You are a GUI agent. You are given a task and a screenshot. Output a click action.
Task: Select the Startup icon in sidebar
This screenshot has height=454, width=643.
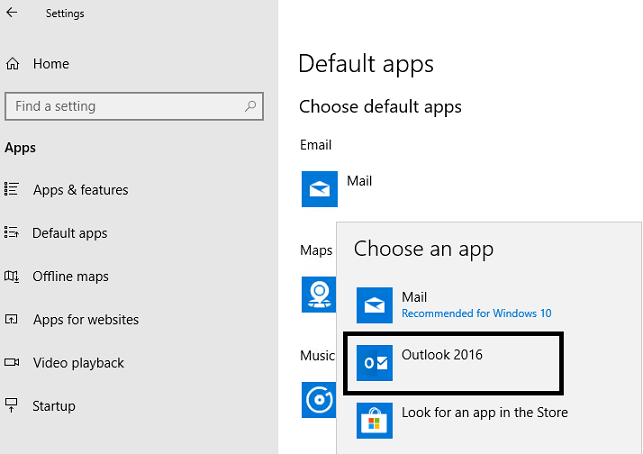coord(11,405)
